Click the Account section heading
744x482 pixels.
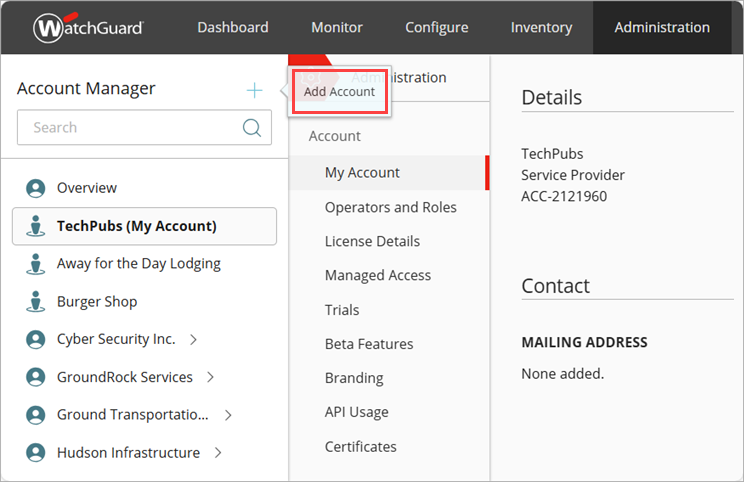pyautogui.click(x=335, y=136)
